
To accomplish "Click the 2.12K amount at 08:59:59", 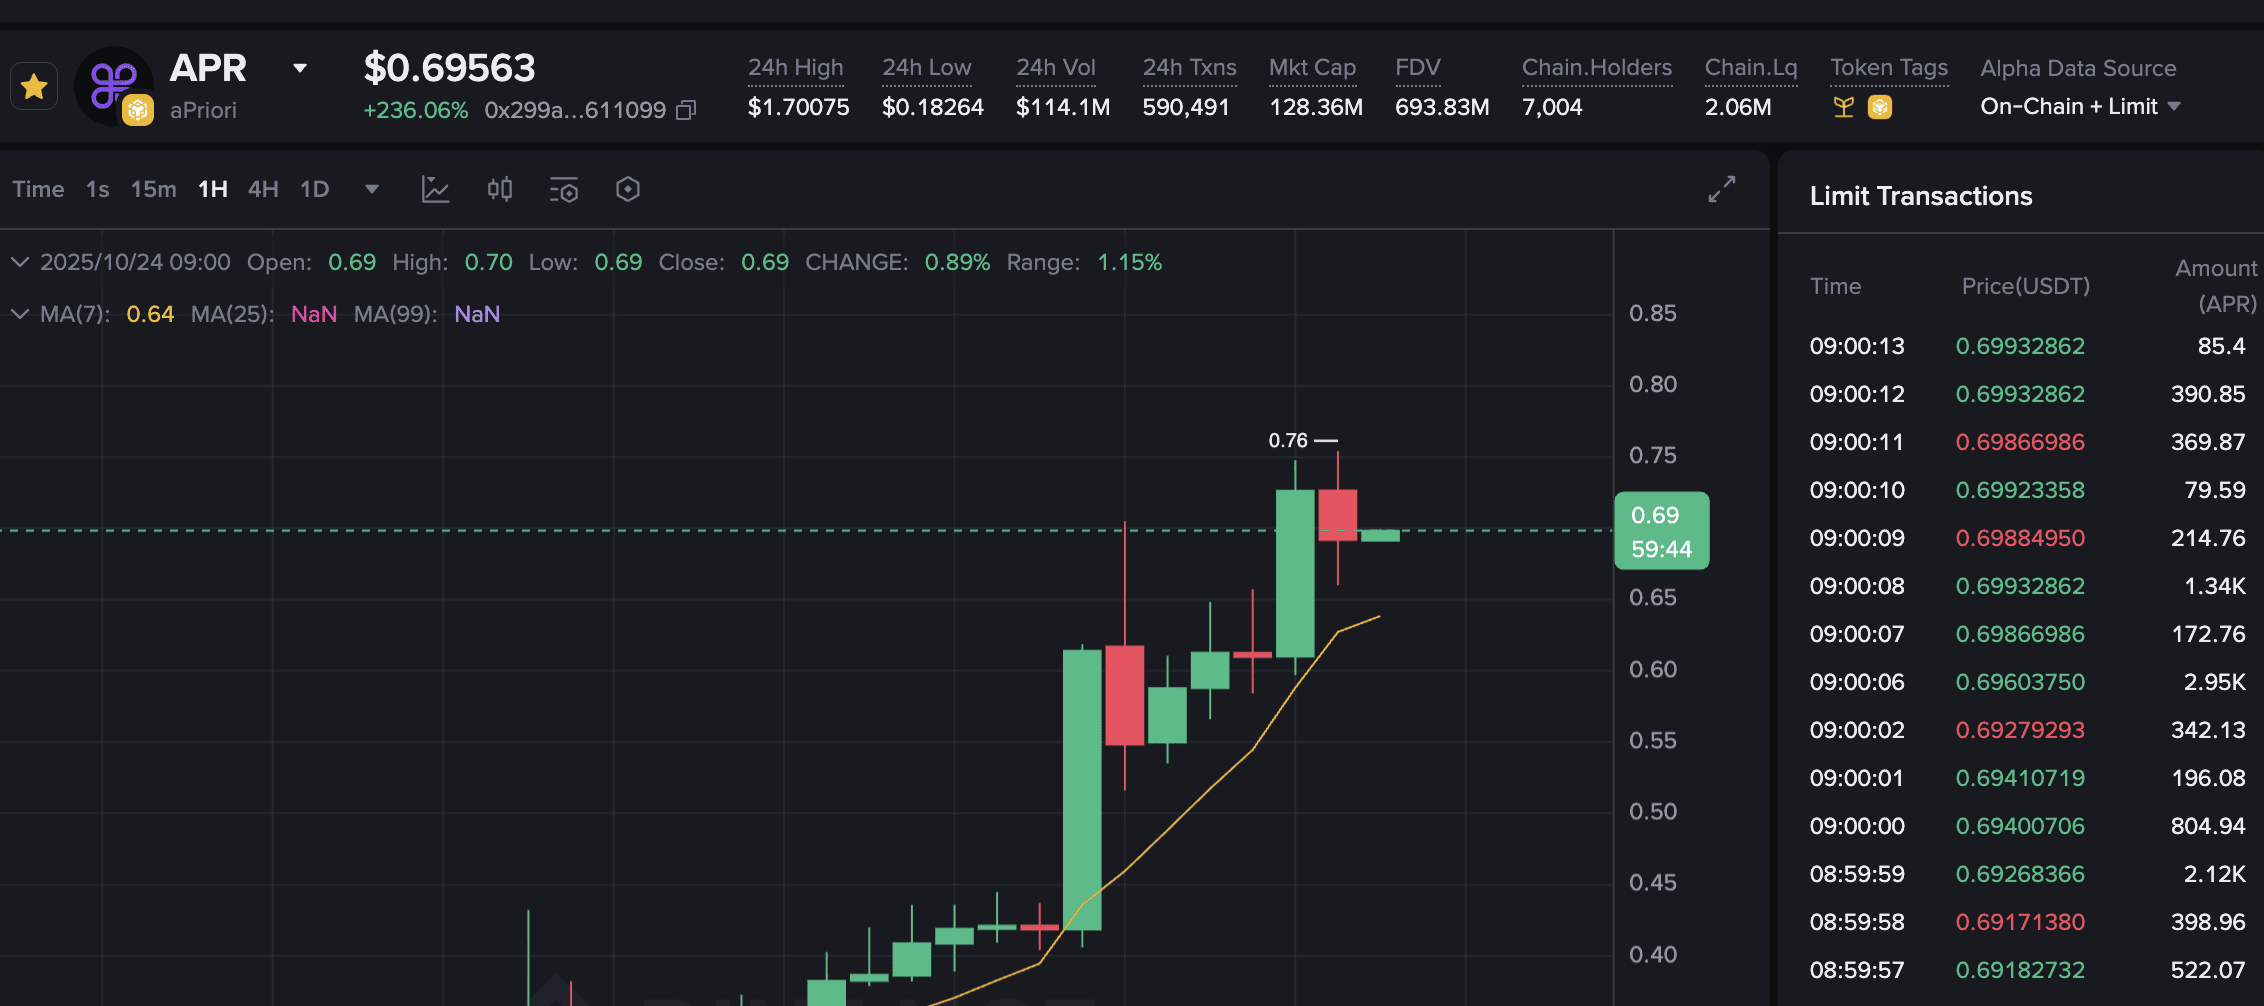I will 2215,874.
